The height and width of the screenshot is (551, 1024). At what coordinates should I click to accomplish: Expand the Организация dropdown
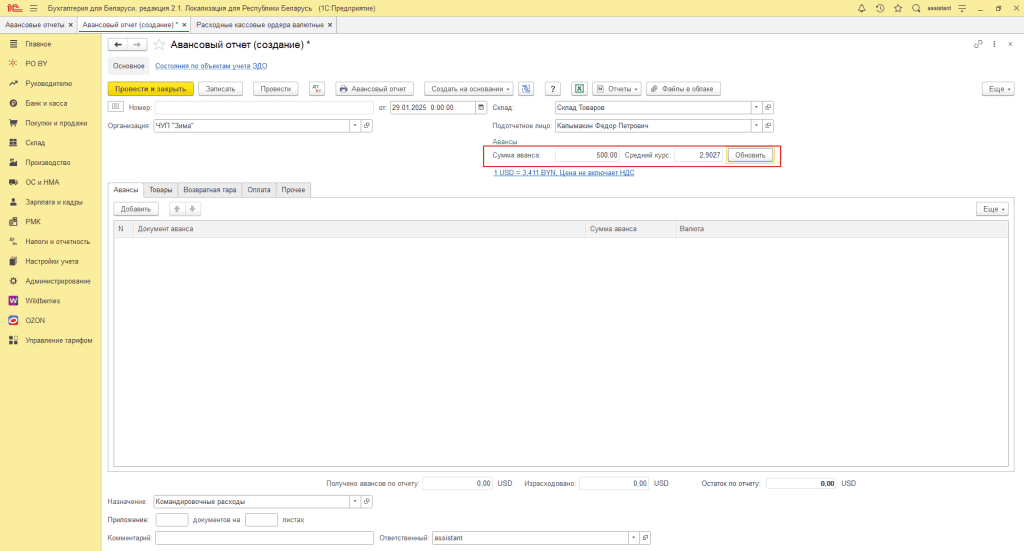click(x=355, y=126)
